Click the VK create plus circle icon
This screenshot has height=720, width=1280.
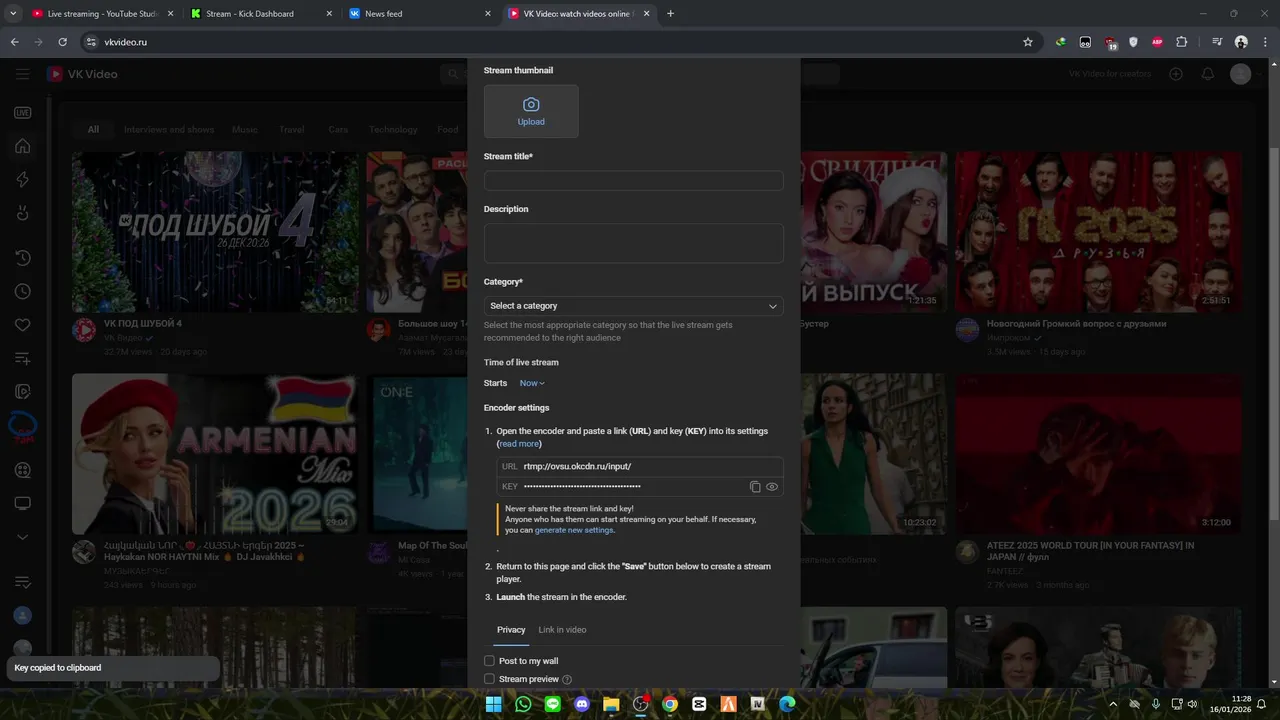(x=1176, y=74)
